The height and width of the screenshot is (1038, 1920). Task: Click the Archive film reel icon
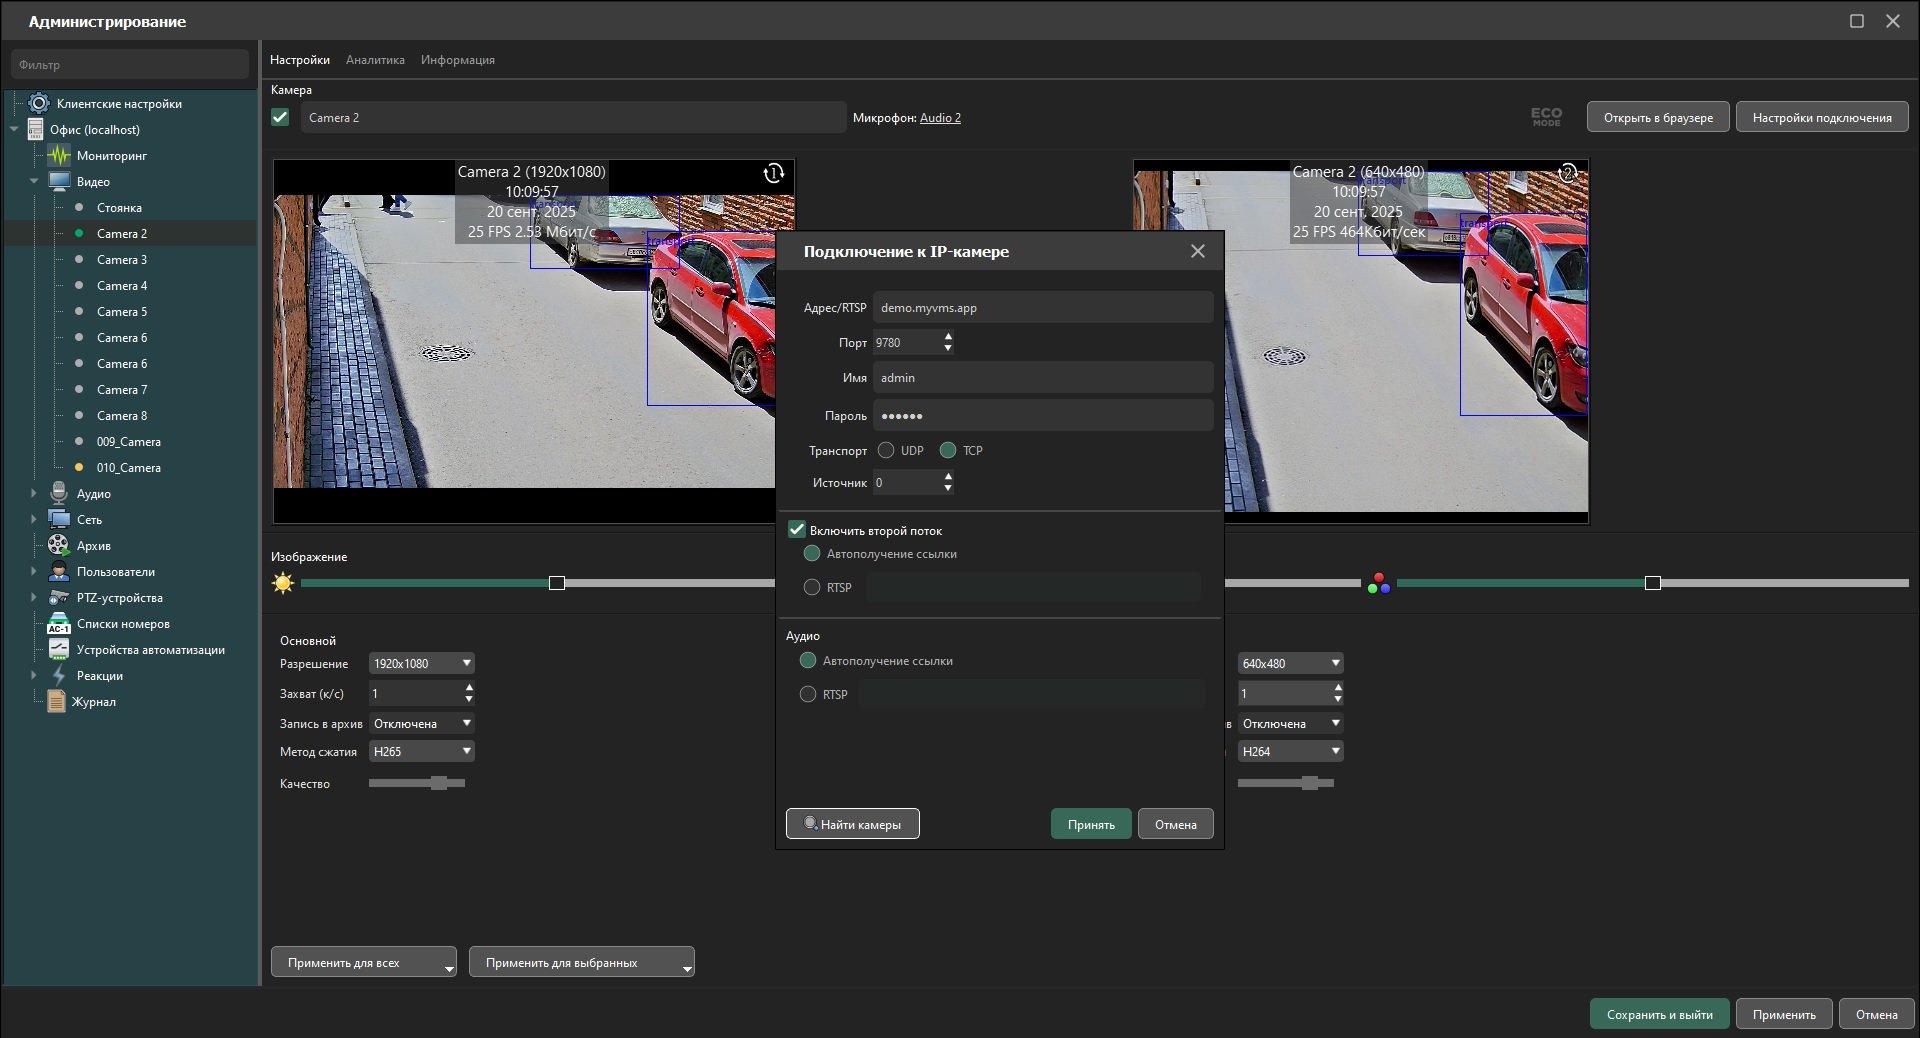(59, 546)
